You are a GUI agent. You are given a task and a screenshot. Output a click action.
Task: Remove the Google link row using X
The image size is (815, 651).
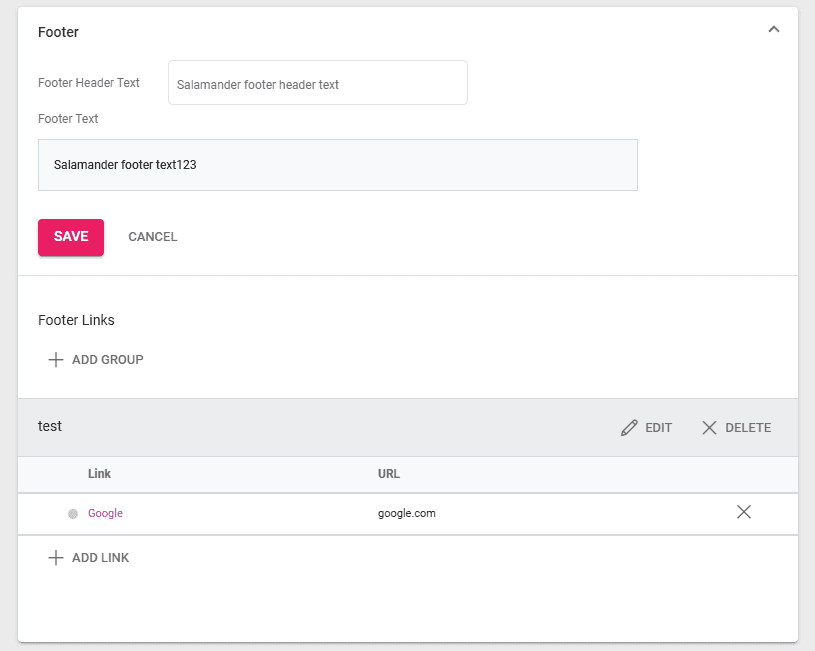tap(743, 512)
